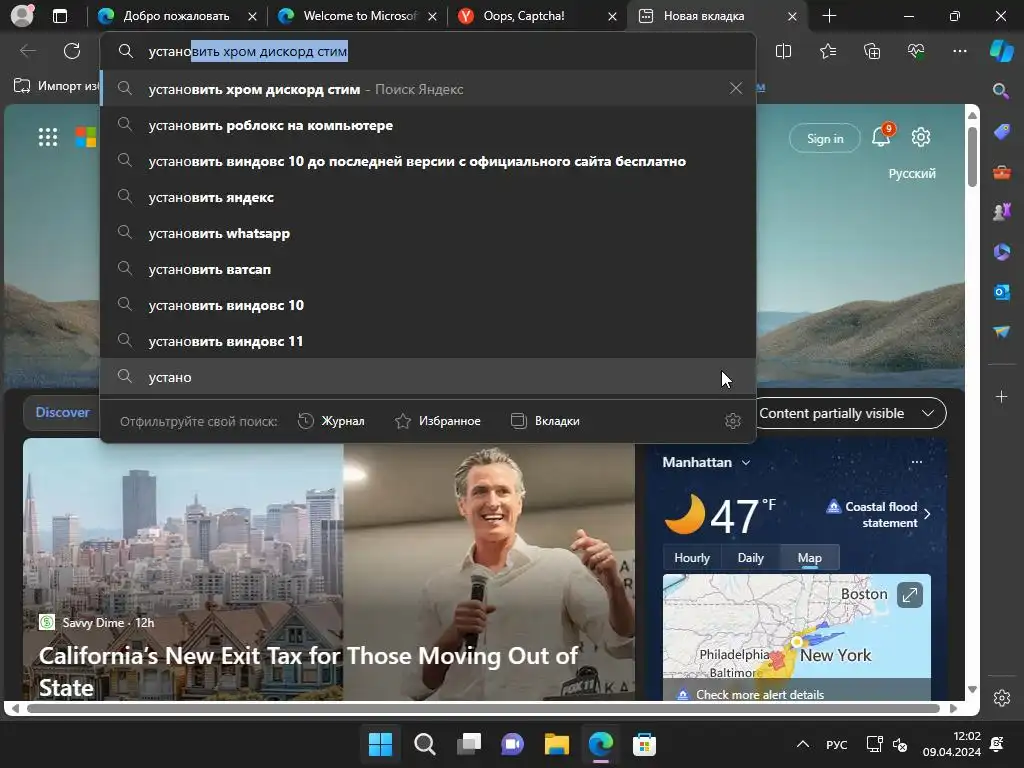
Task: Choose suggestion установить роблокс на компьютере
Action: coord(428,125)
